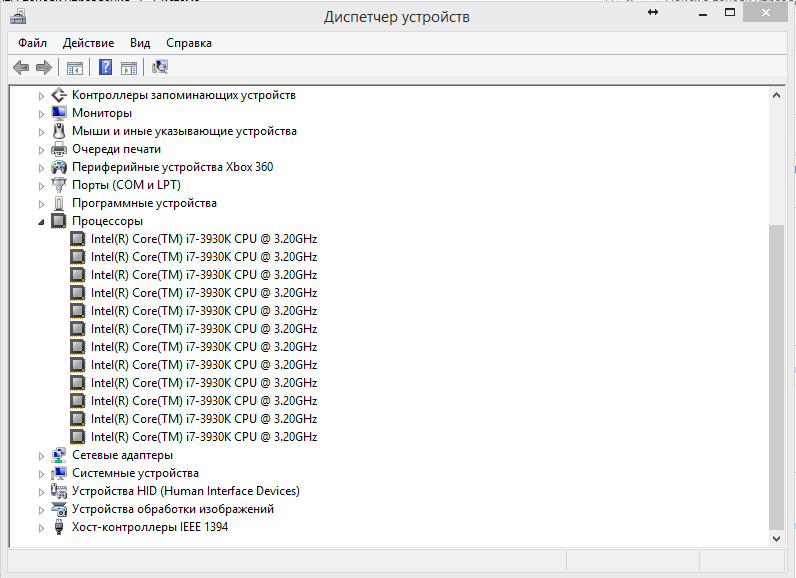
Task: Click the Forward arrow toolbar icon
Action: (x=44, y=67)
